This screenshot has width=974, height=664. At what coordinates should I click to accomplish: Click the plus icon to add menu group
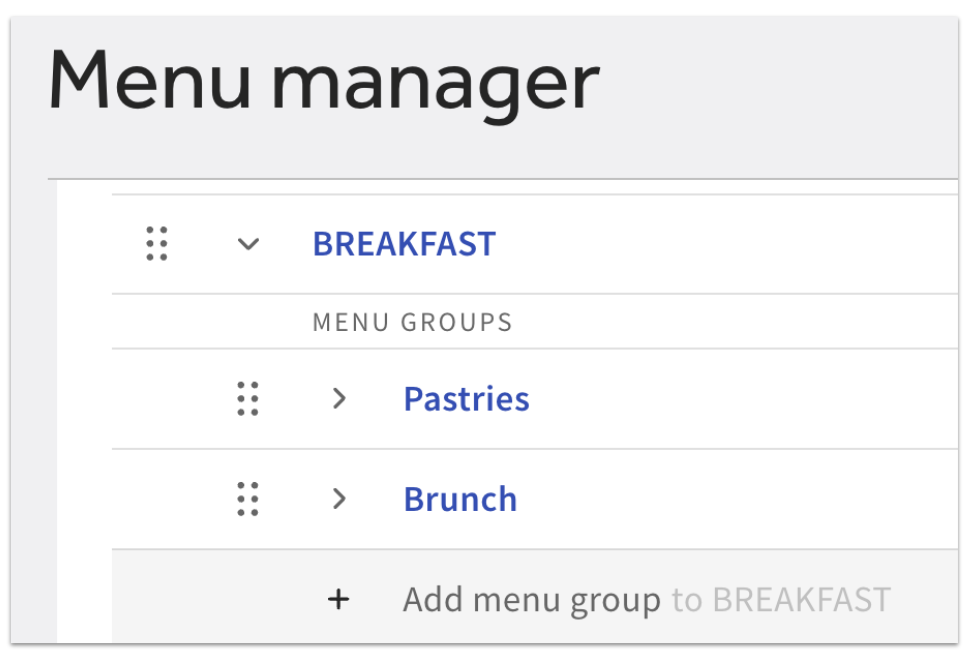pos(339,598)
